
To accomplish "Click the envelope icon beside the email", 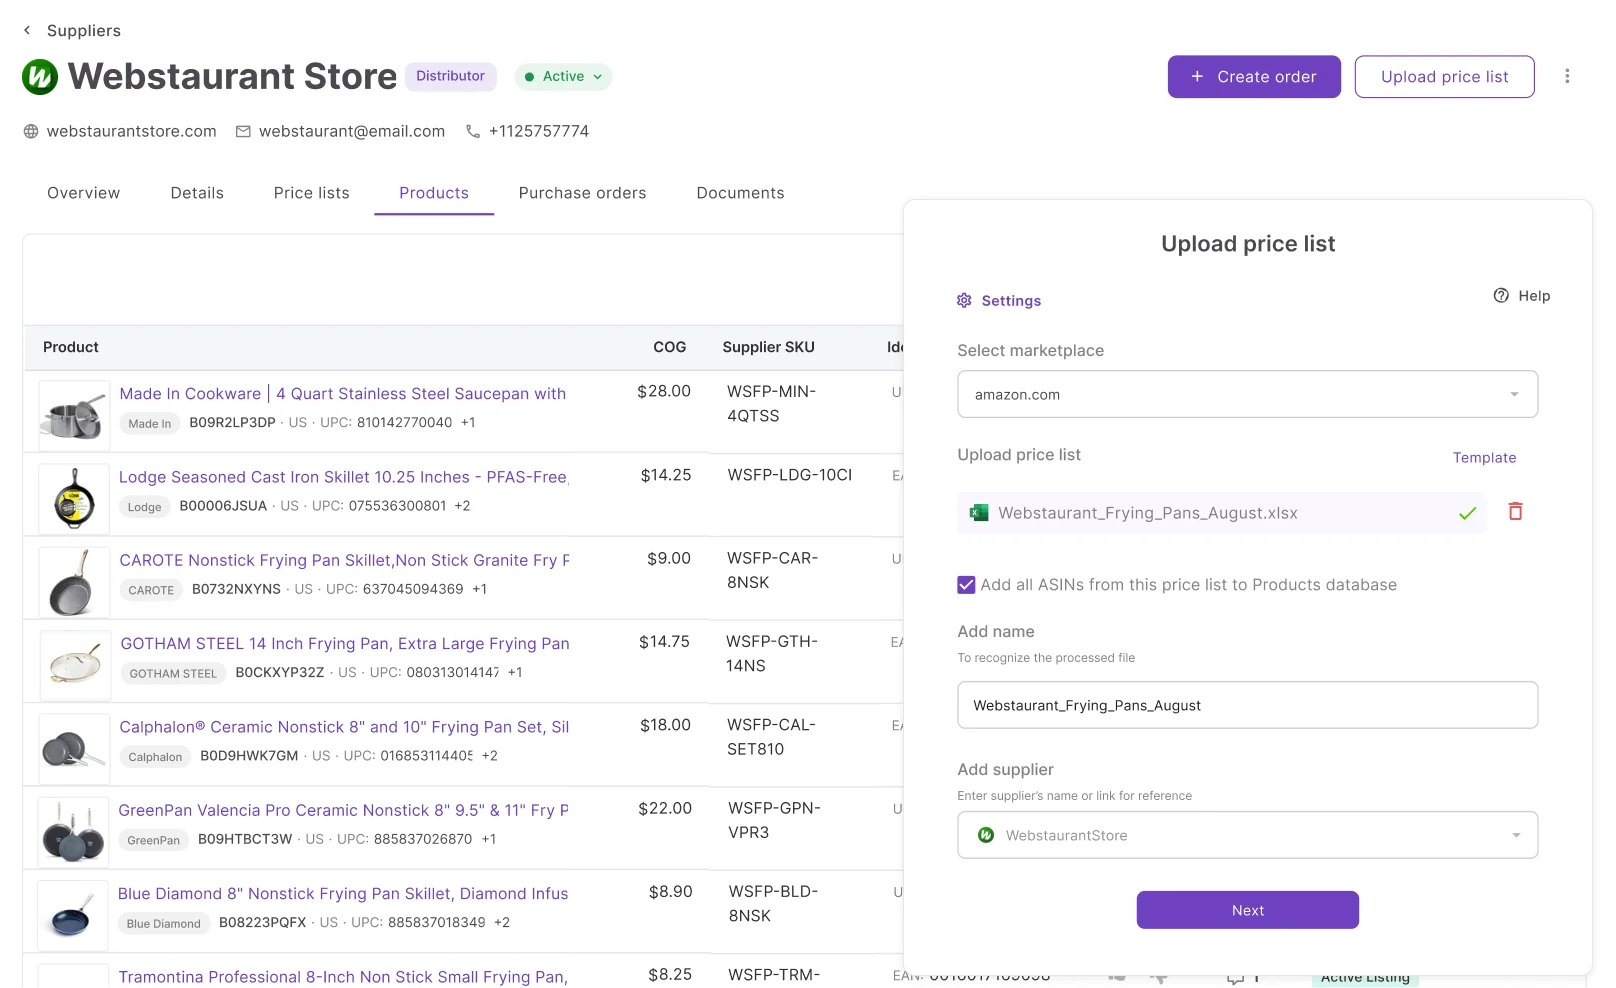I will point(243,131).
